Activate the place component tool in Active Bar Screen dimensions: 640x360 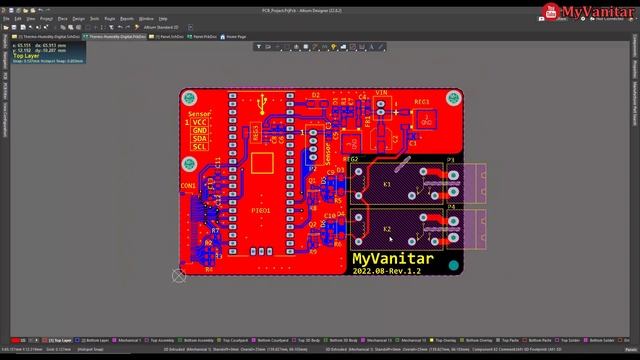tap(305, 47)
